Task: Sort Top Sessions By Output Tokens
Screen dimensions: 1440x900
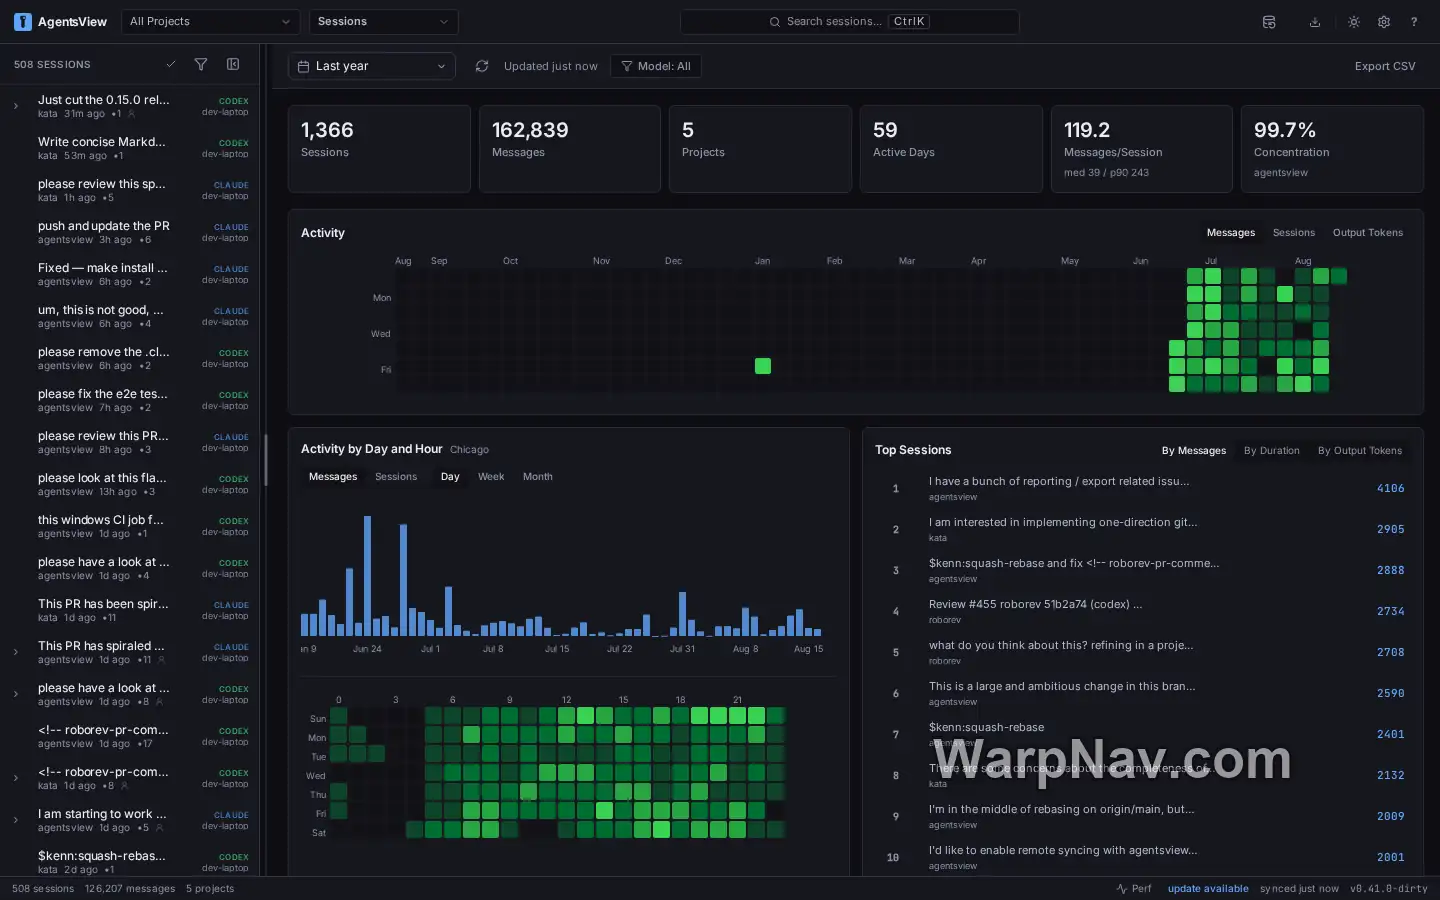Action: point(1360,451)
